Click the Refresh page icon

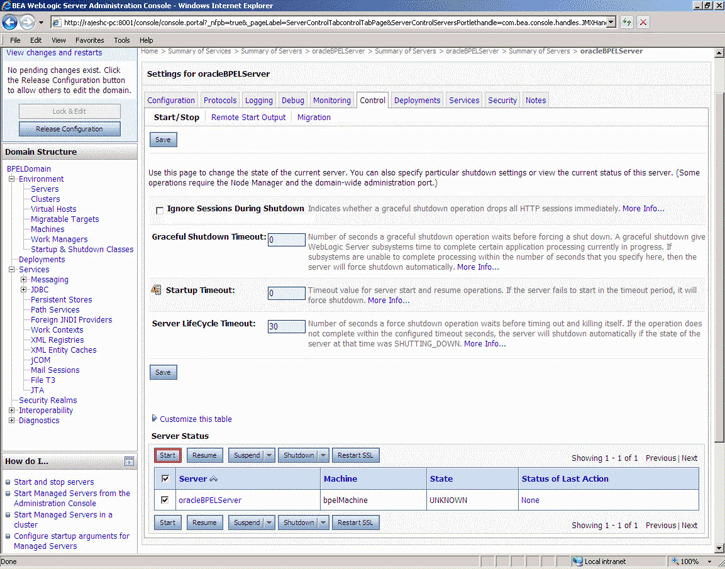pyautogui.click(x=627, y=22)
